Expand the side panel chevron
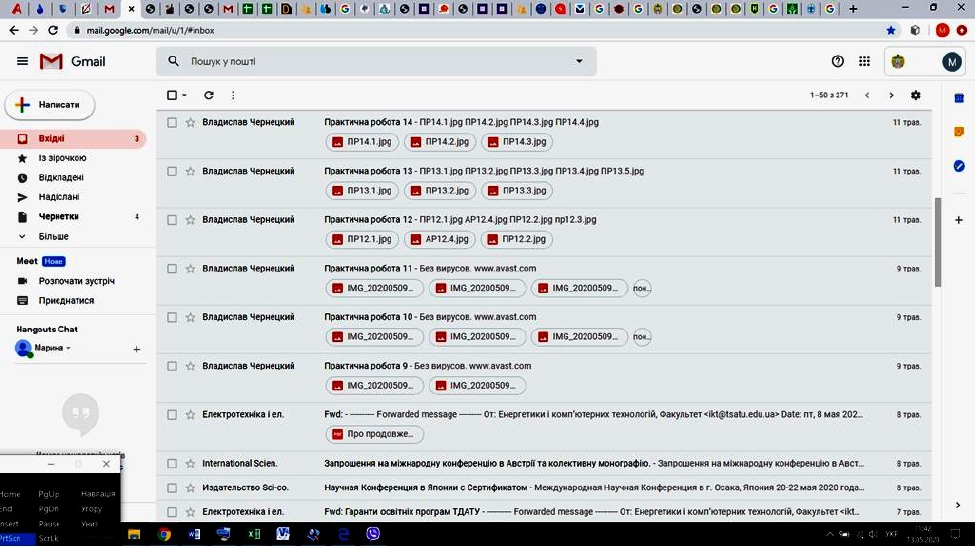The height and width of the screenshot is (547, 976). click(x=958, y=505)
